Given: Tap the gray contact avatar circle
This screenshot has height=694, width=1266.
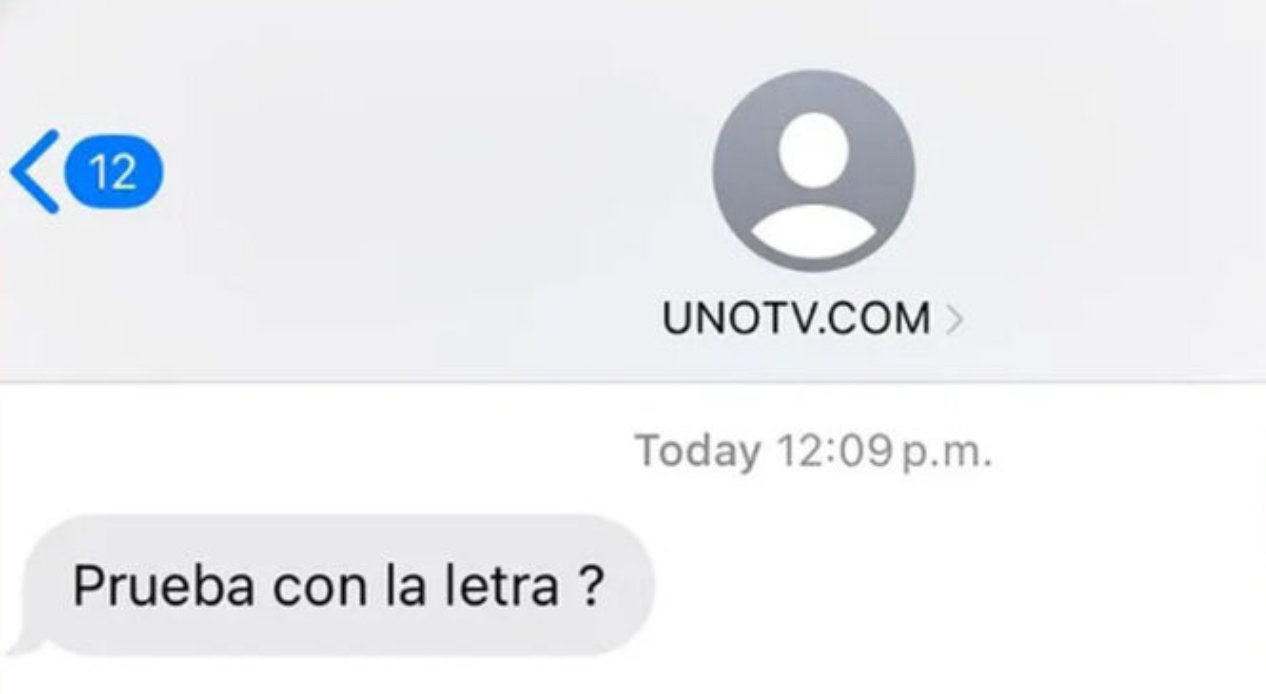Looking at the screenshot, I should point(813,170).
